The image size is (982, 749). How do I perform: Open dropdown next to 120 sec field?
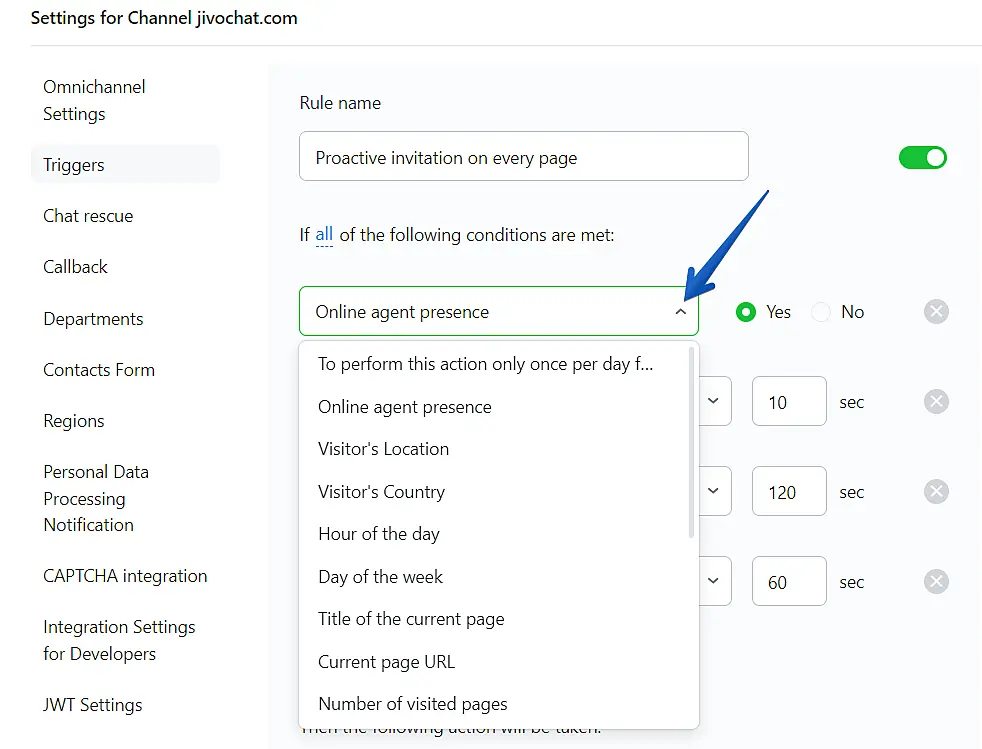tap(714, 491)
